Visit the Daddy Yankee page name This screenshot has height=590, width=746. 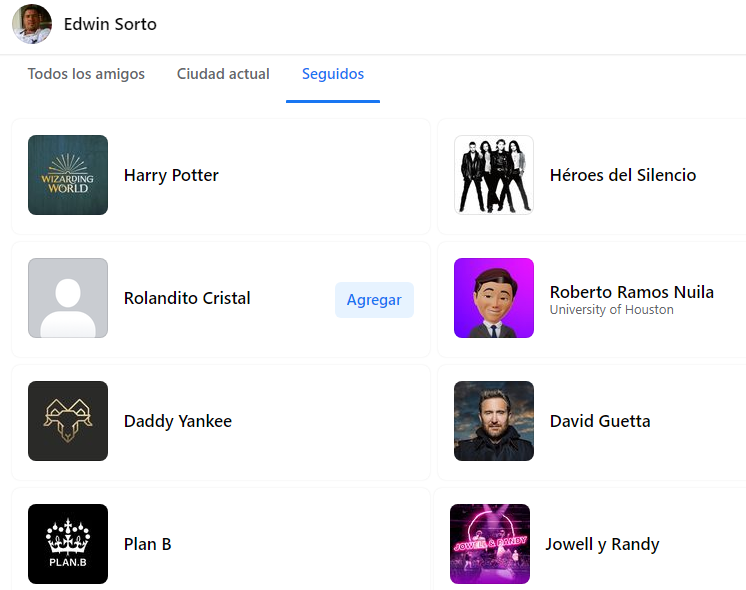[x=178, y=421]
